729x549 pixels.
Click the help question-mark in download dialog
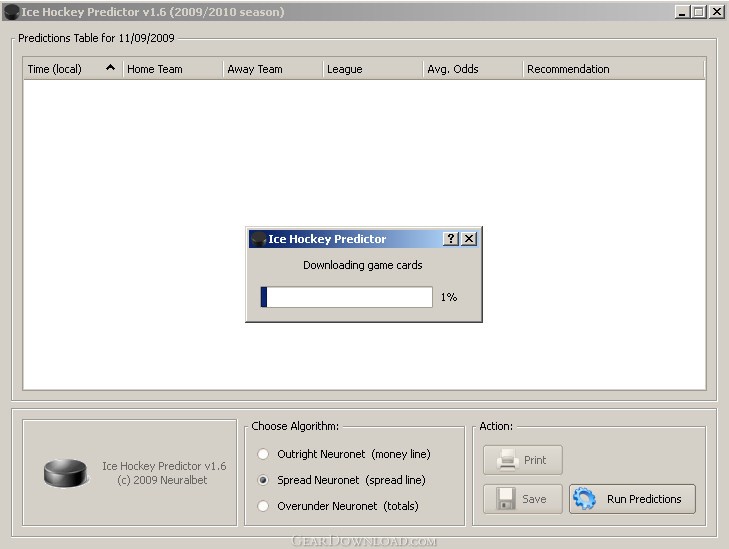point(451,238)
